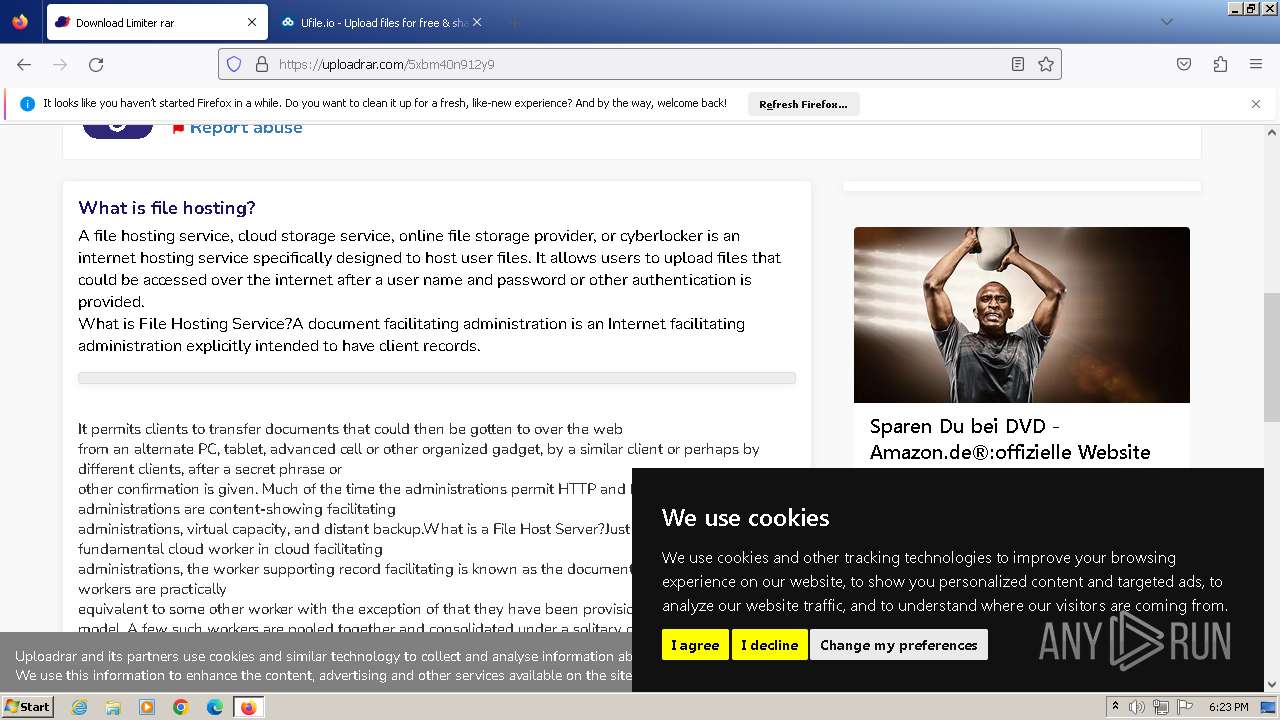Toggle reader view icon in address bar
Viewport: 1280px width, 720px height.
point(1018,64)
